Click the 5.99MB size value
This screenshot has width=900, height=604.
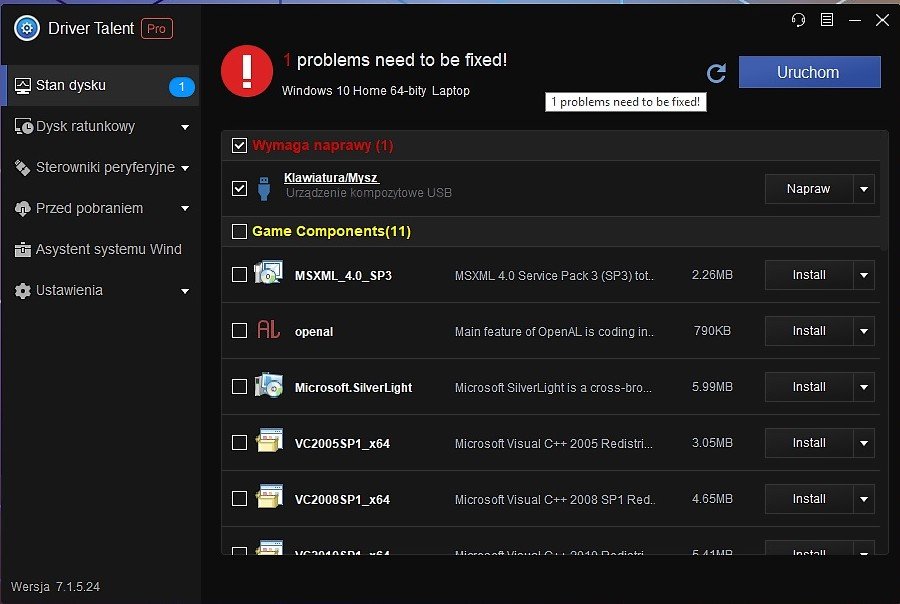coord(712,387)
